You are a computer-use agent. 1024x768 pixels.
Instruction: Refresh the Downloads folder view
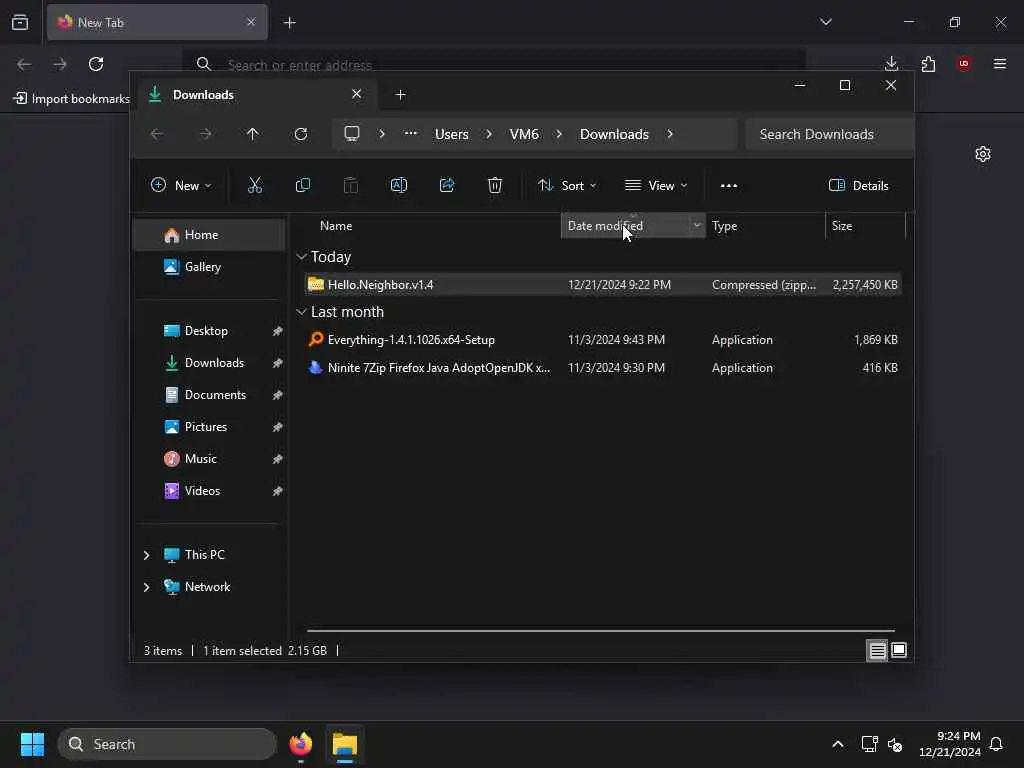tap(301, 134)
